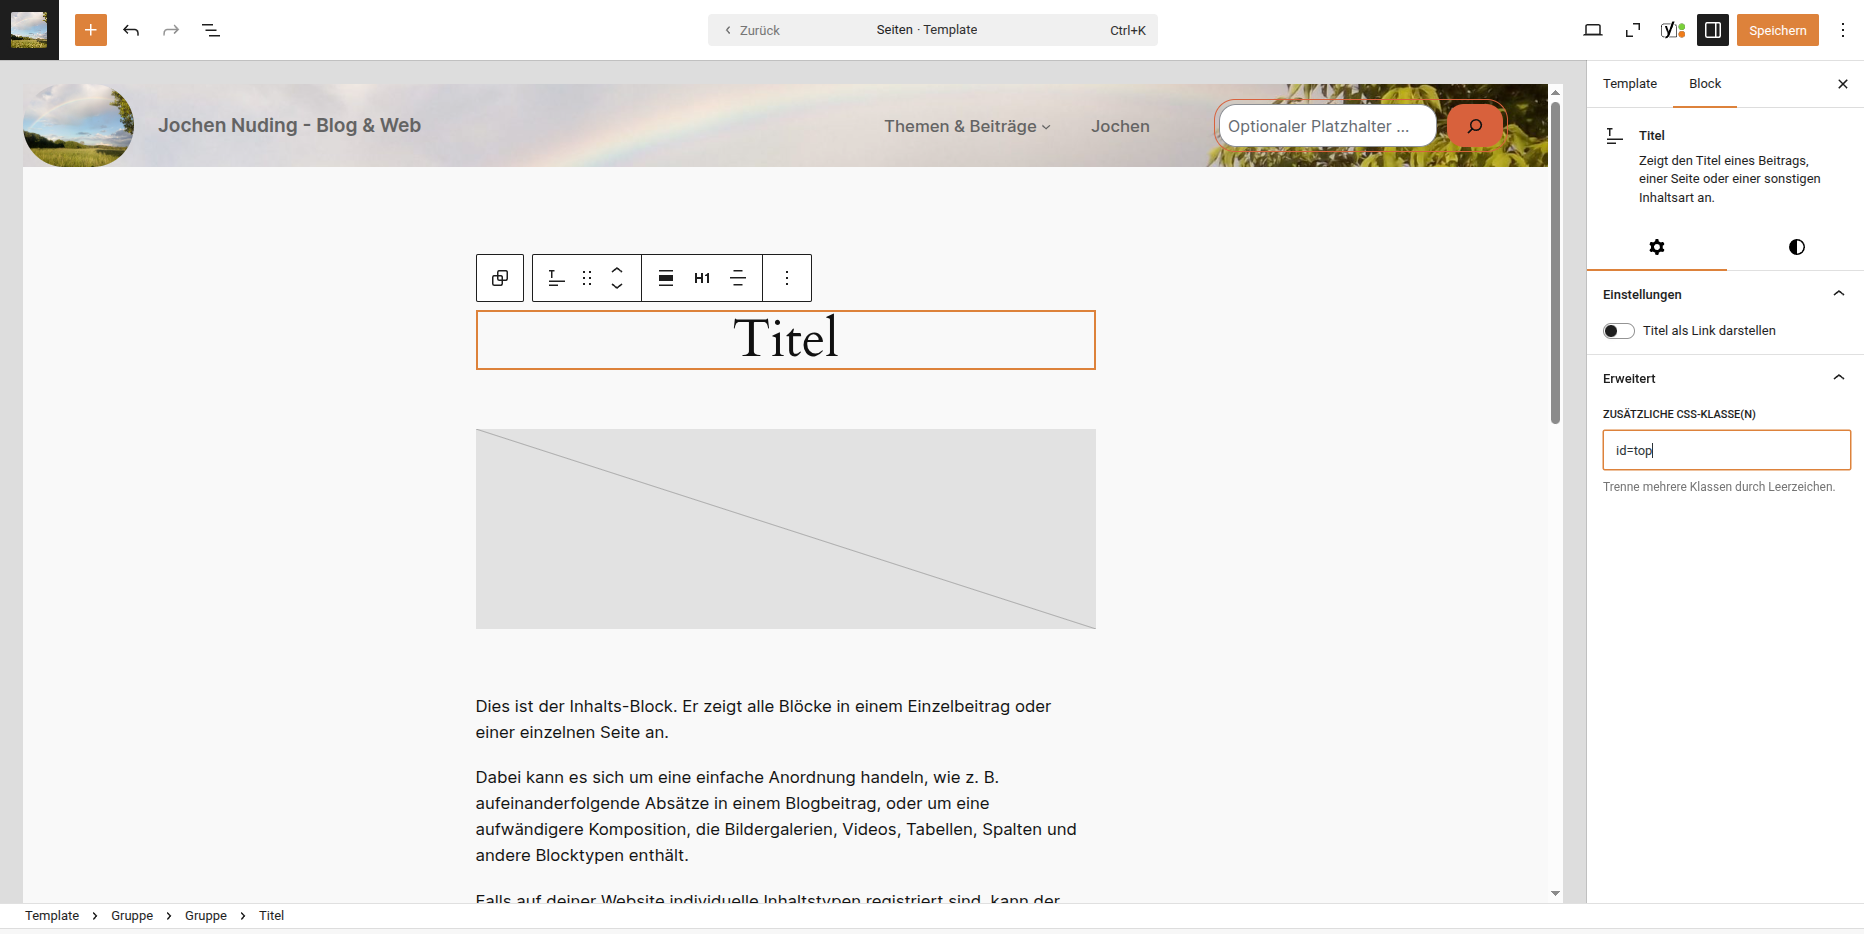Undo the last change
This screenshot has width=1864, height=934.
click(x=131, y=30)
